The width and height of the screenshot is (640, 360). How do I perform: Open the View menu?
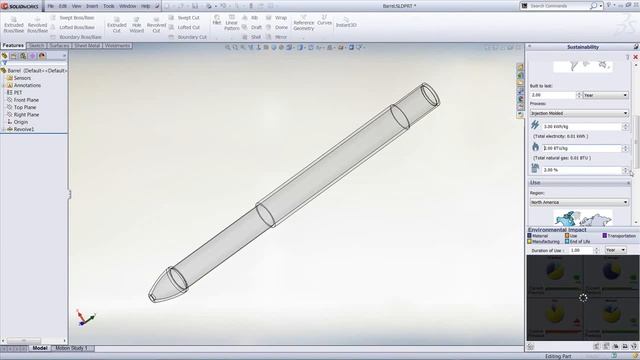tap(76, 6)
